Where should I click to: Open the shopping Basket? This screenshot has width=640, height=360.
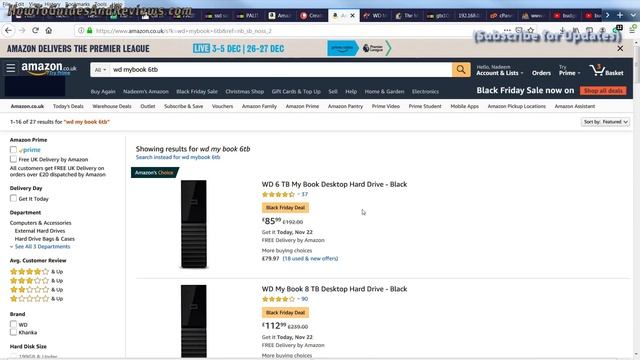[x=607, y=70]
